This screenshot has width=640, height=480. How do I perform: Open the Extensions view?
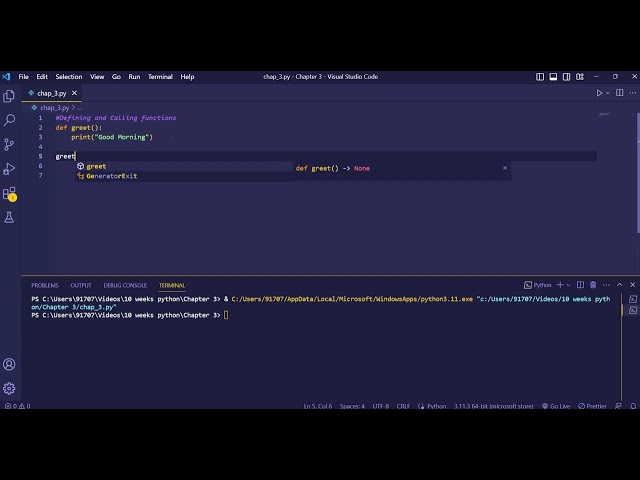click(x=9, y=193)
